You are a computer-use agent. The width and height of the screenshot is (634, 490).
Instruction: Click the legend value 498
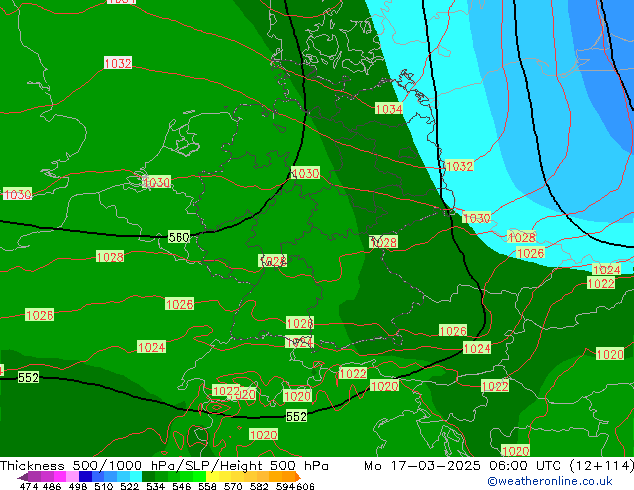point(78,486)
